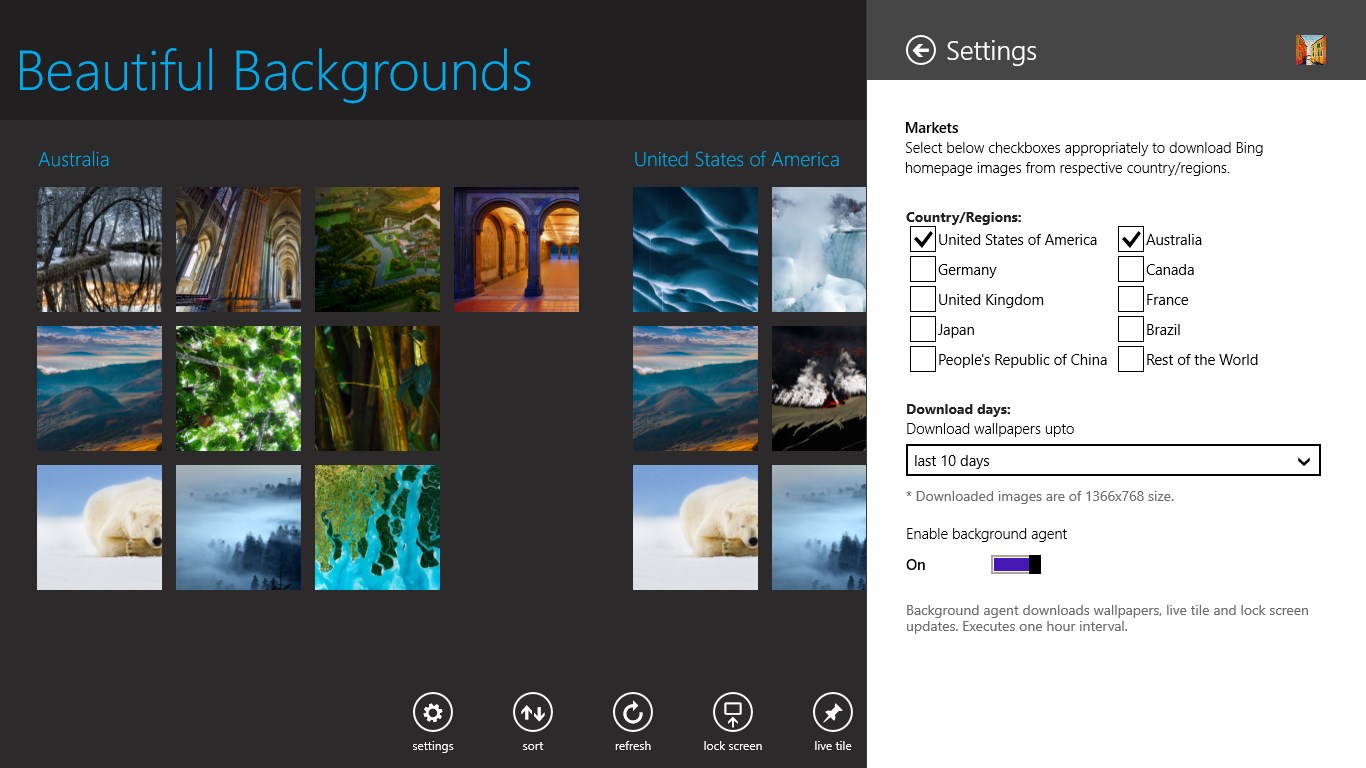Click the app logo in Settings panel

(x=1310, y=47)
